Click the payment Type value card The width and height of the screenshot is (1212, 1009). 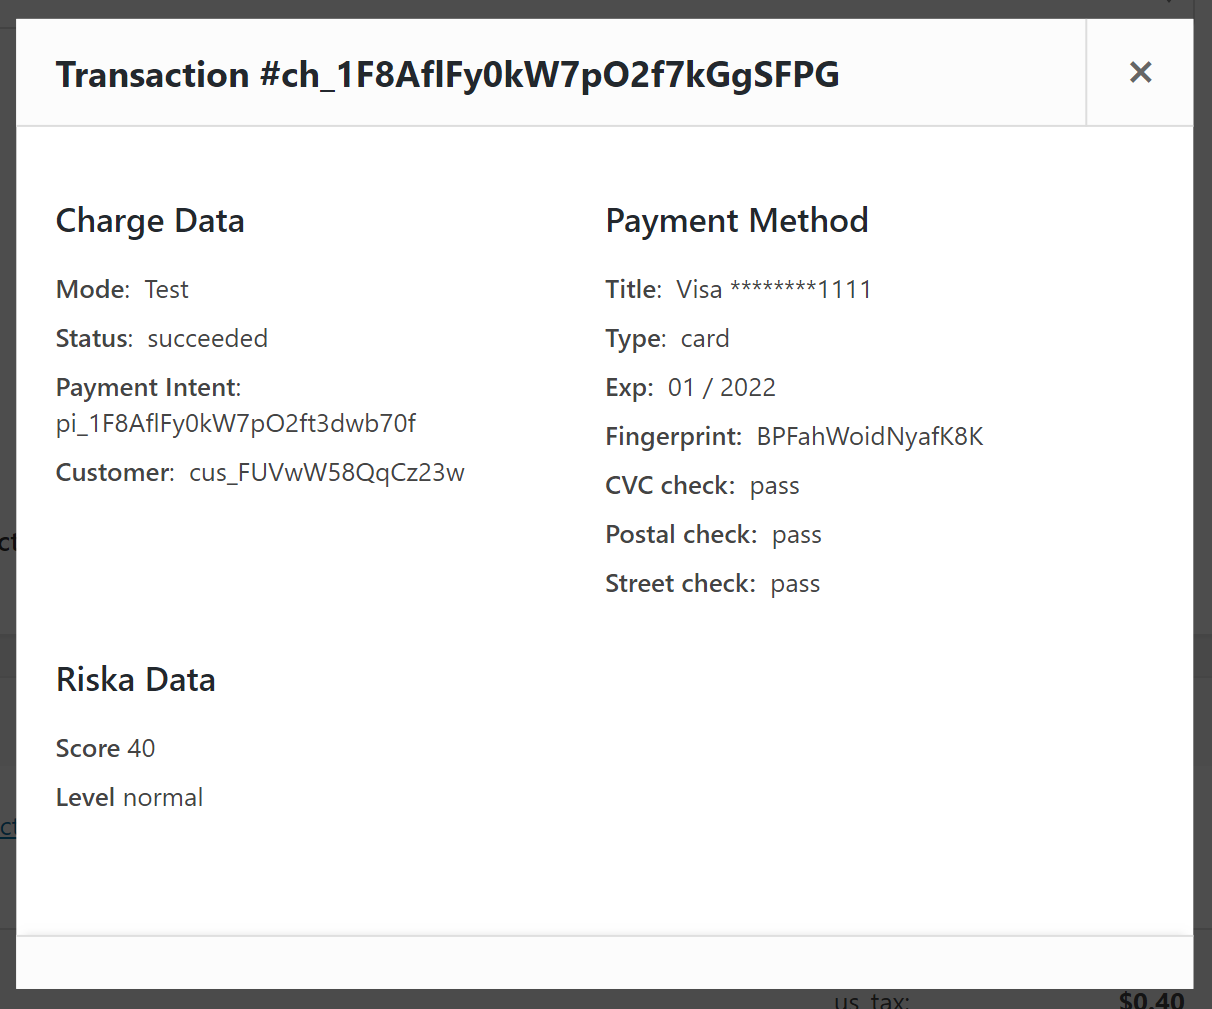[x=705, y=339]
